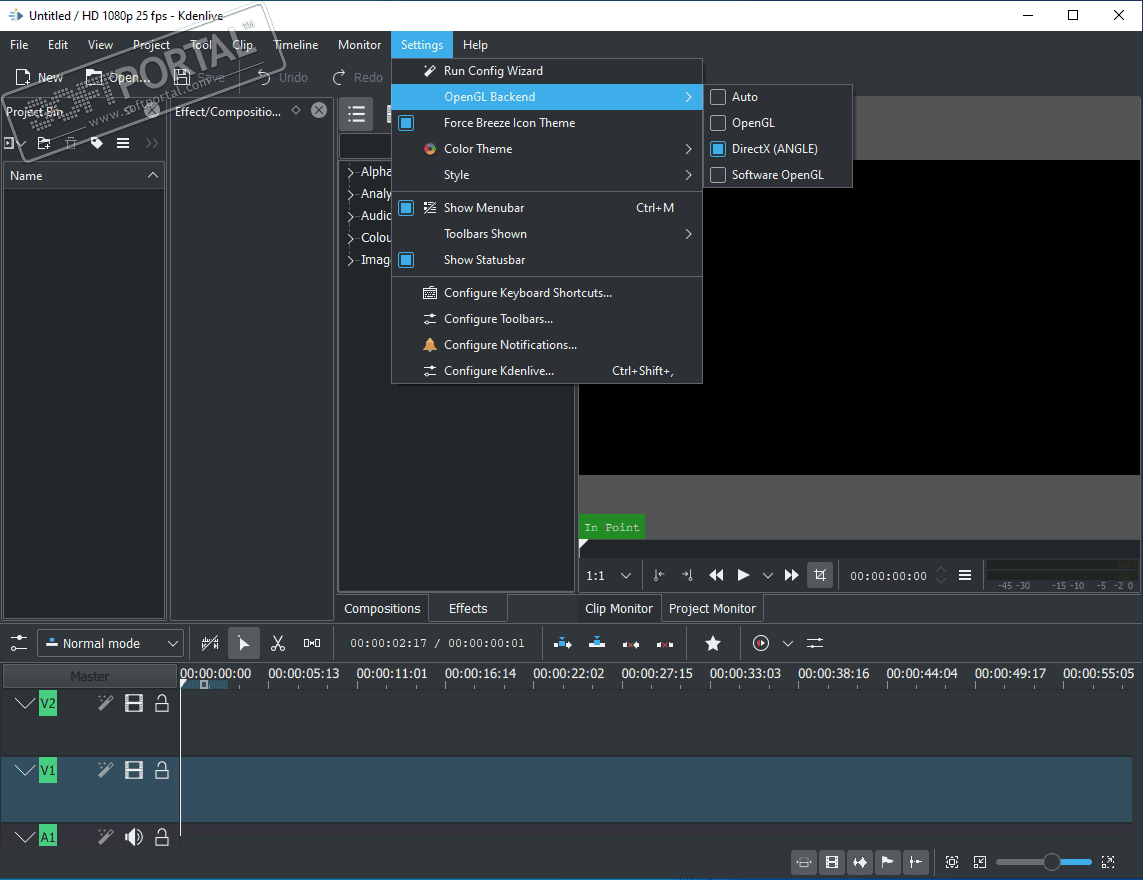Select the razor (scissors) tool

coord(278,643)
